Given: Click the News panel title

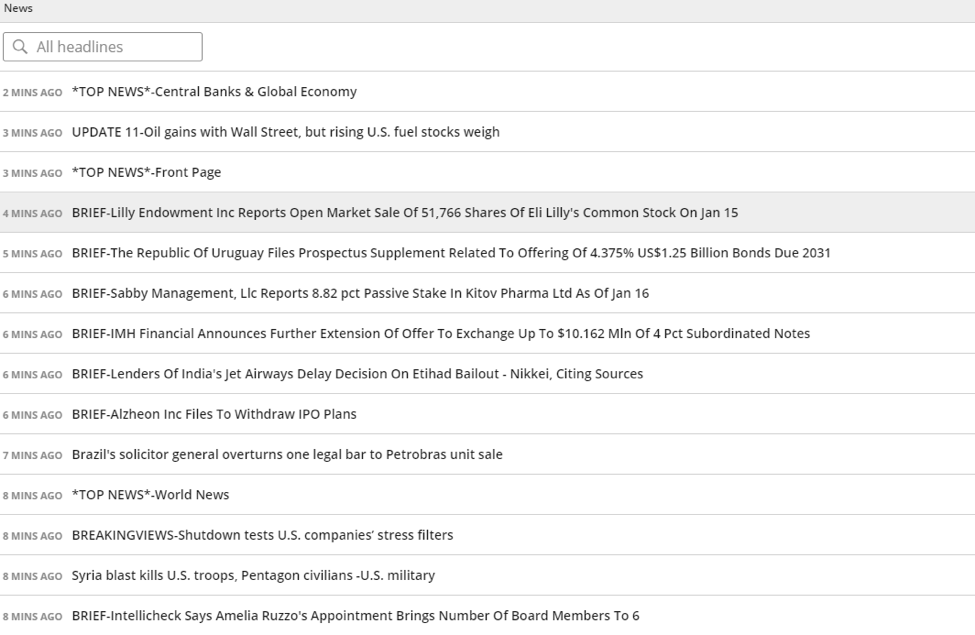Looking at the screenshot, I should [18, 8].
